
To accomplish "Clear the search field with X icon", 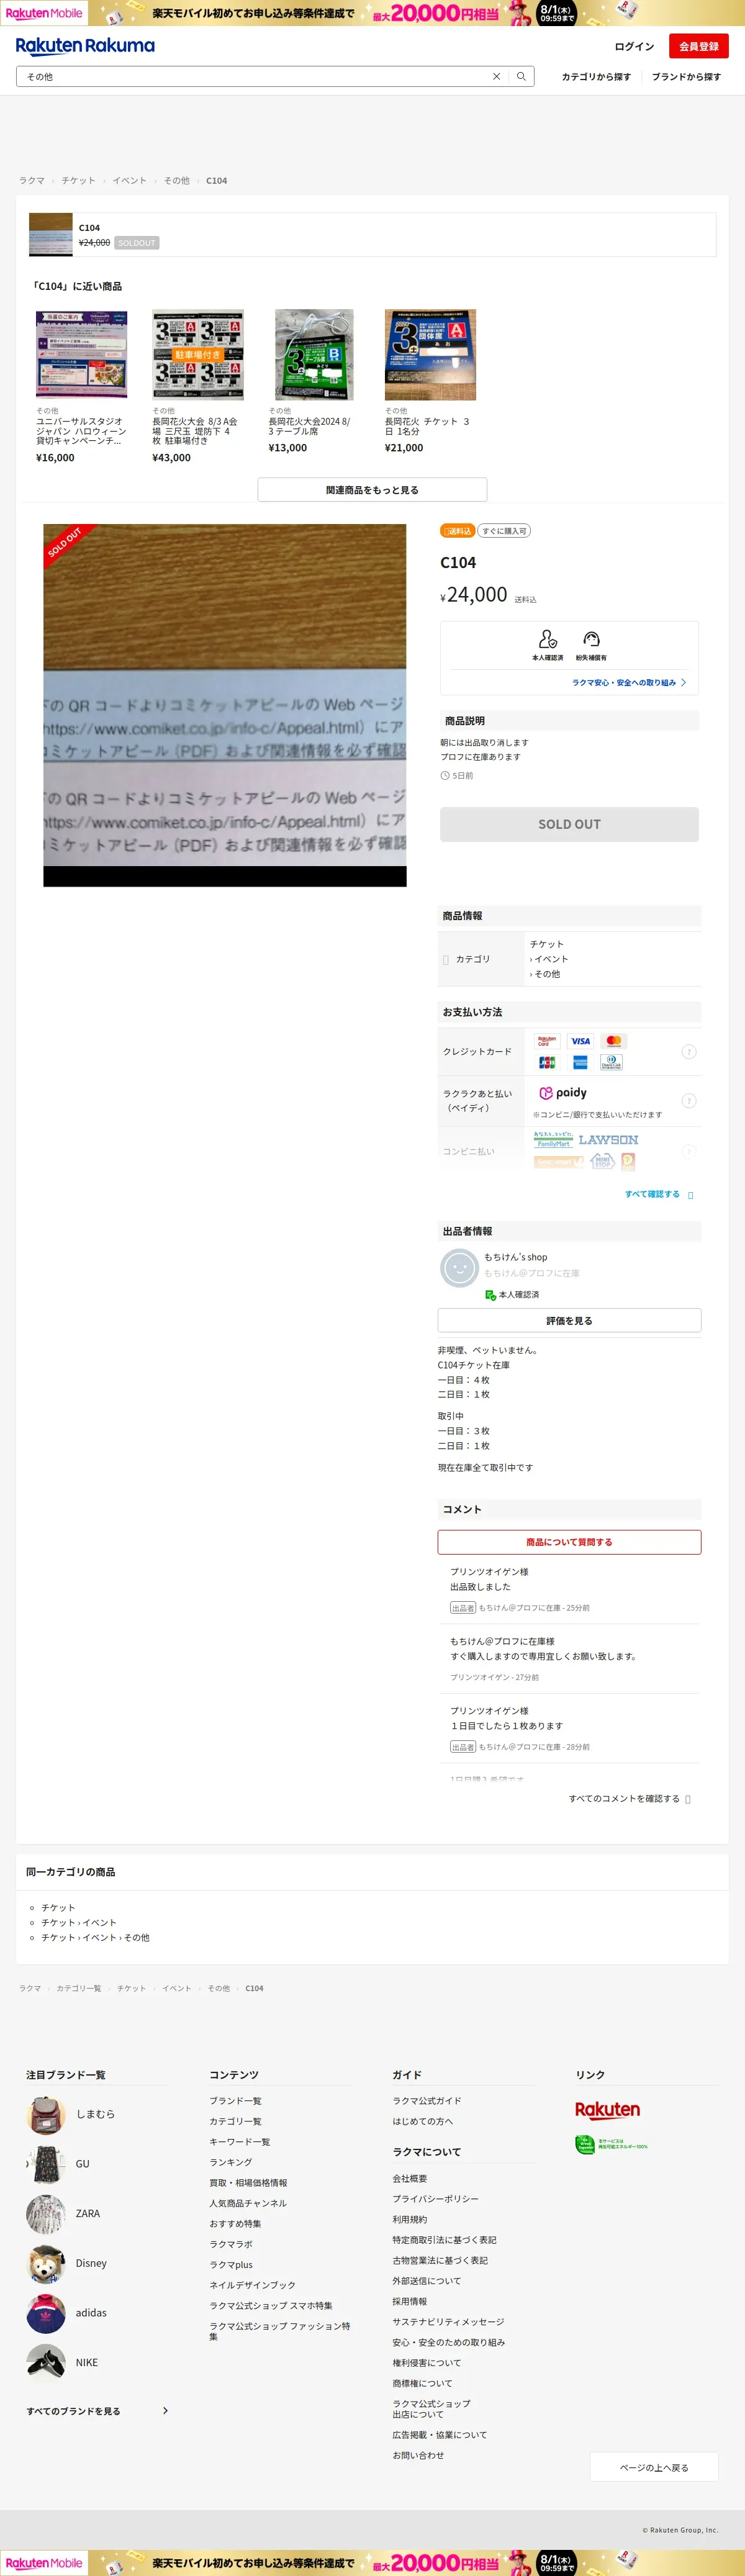I will click(496, 77).
